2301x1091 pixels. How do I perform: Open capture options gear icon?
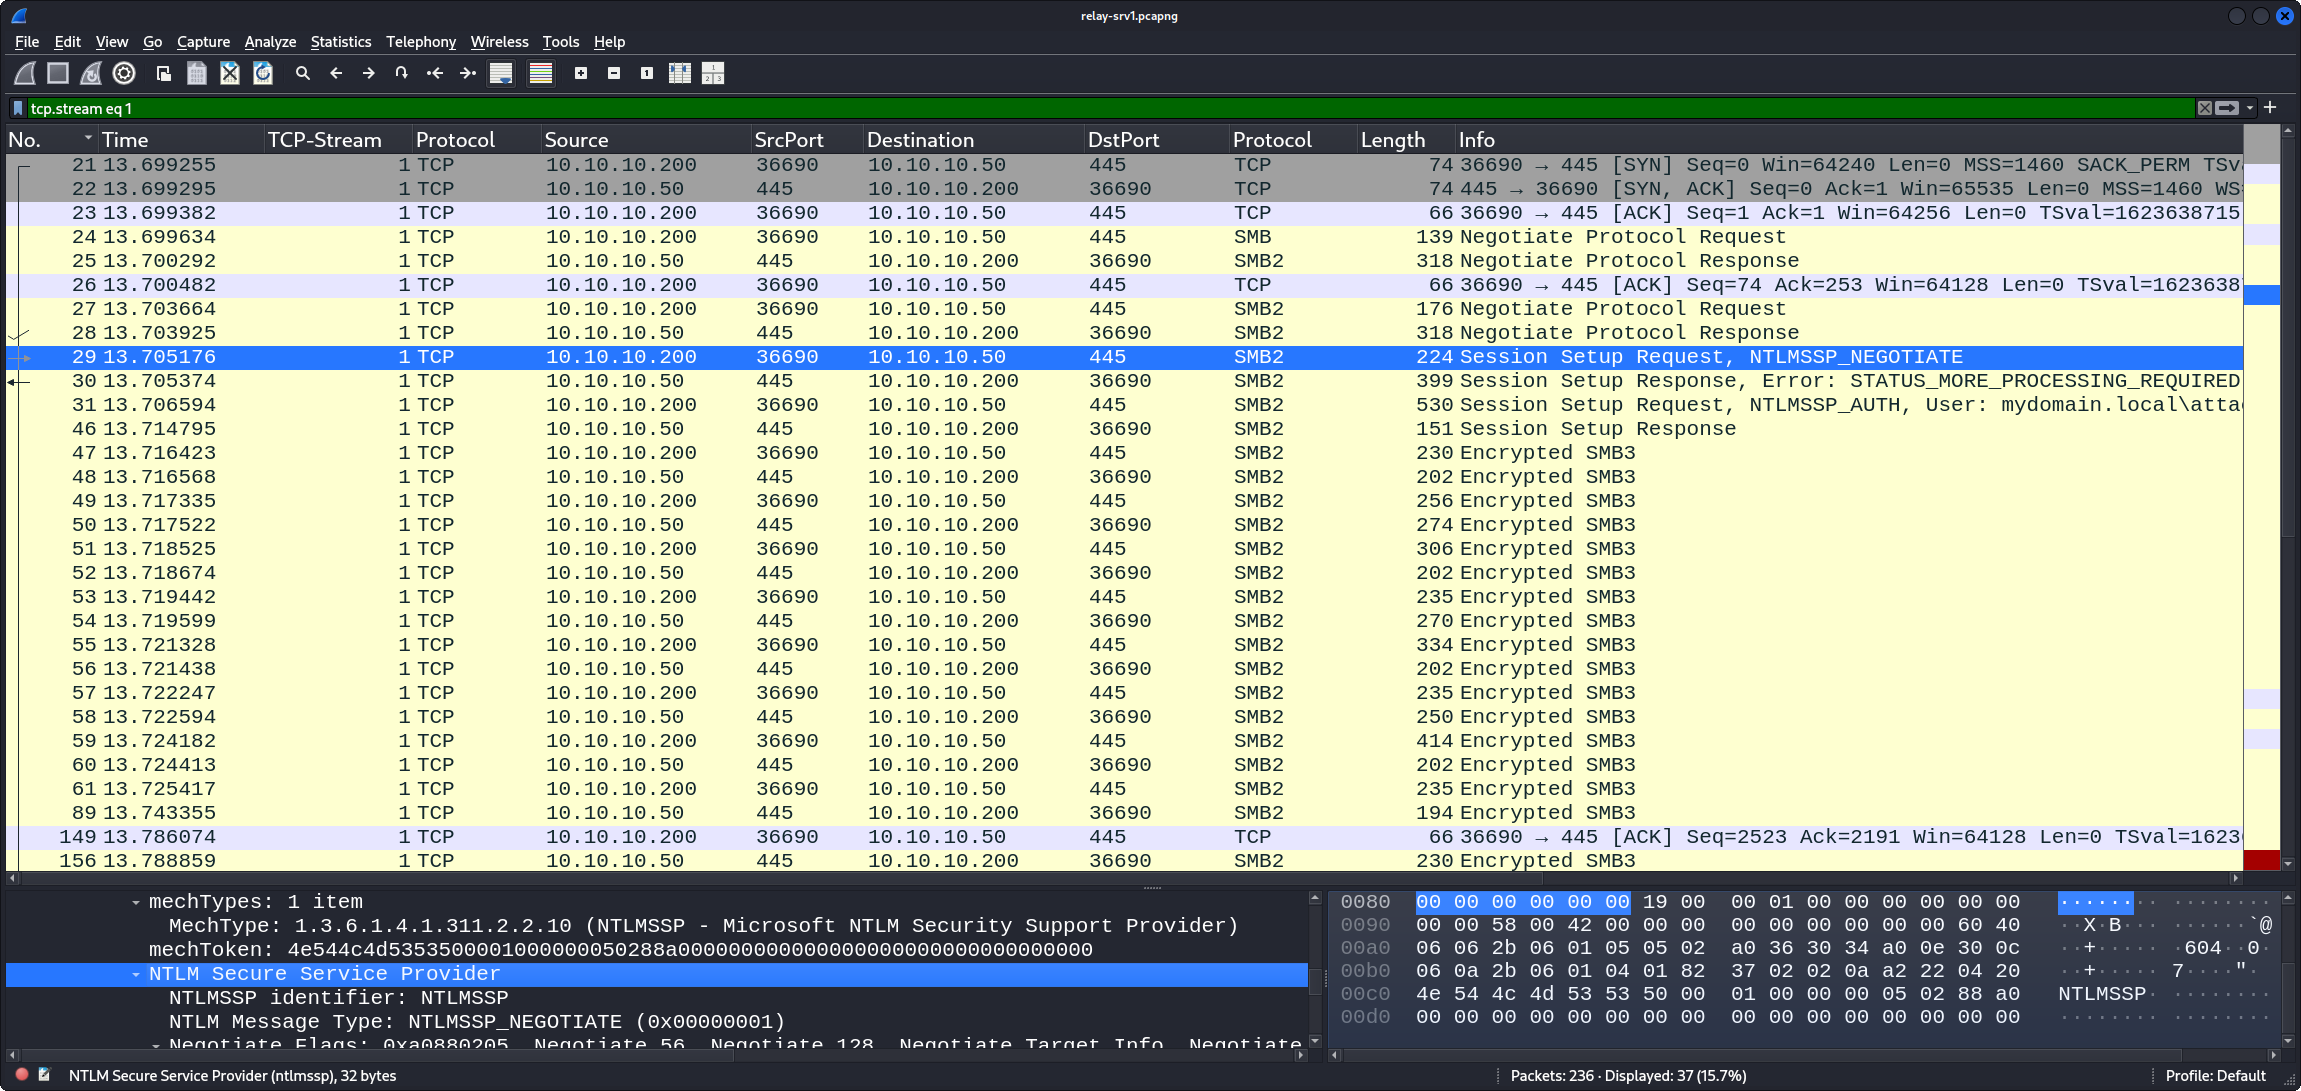(124, 73)
